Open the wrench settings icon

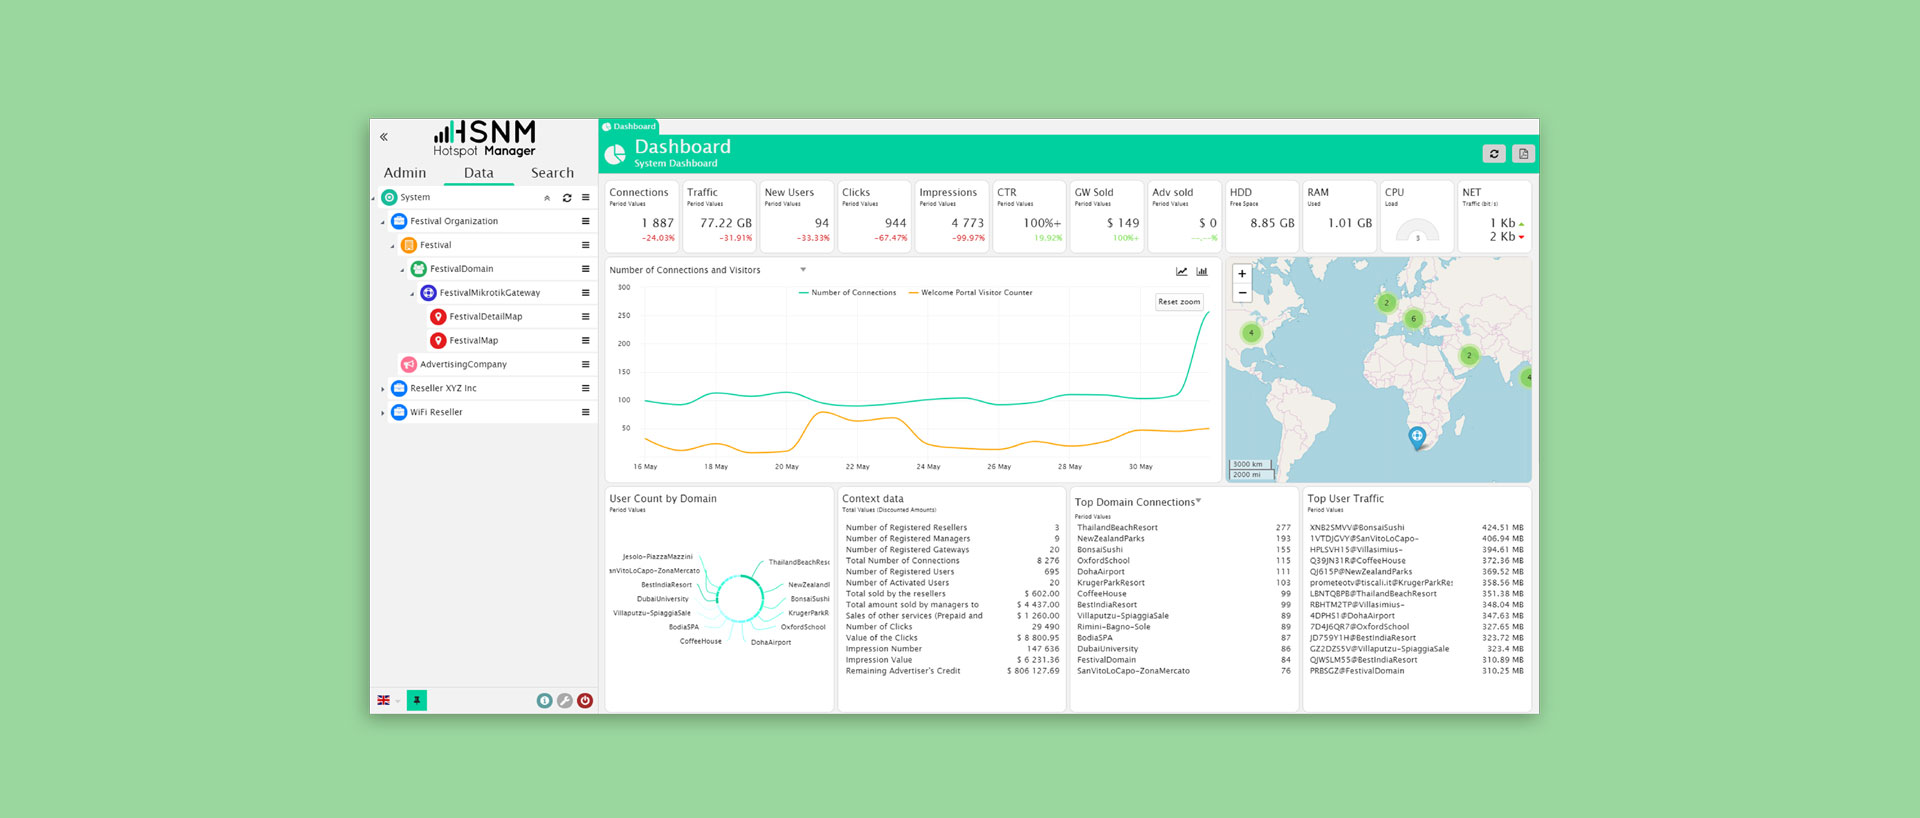[x=565, y=701]
